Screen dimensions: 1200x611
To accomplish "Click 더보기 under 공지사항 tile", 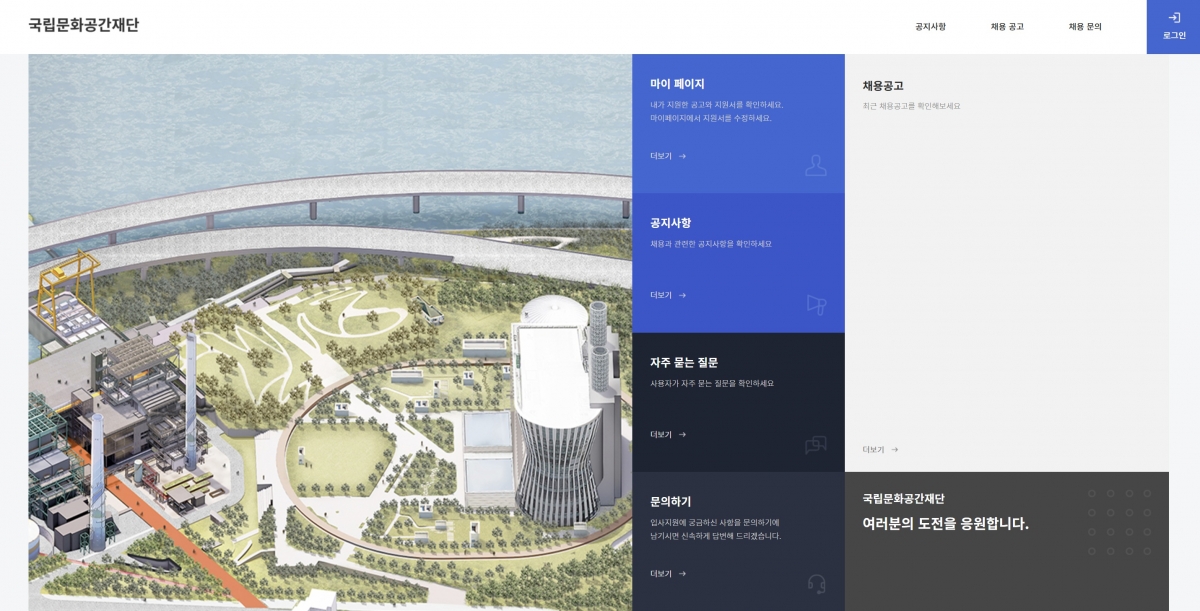I will click(x=661, y=295).
